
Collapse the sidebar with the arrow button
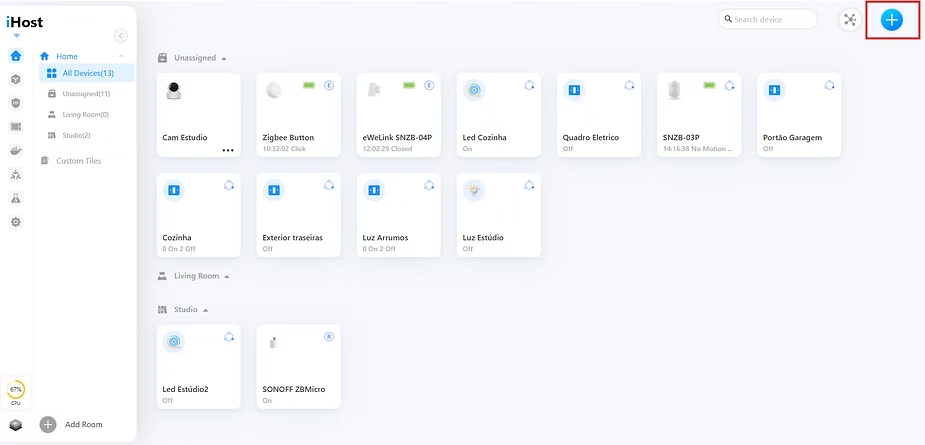tap(121, 36)
